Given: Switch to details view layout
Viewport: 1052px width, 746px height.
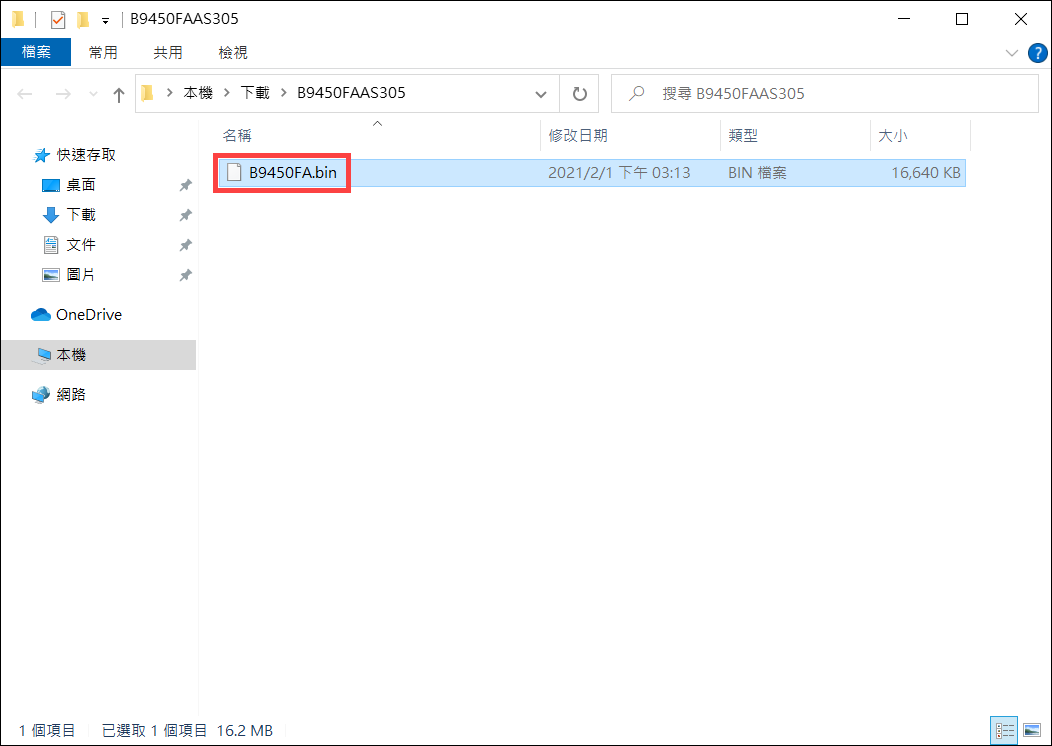Looking at the screenshot, I should pyautogui.click(x=1003, y=730).
